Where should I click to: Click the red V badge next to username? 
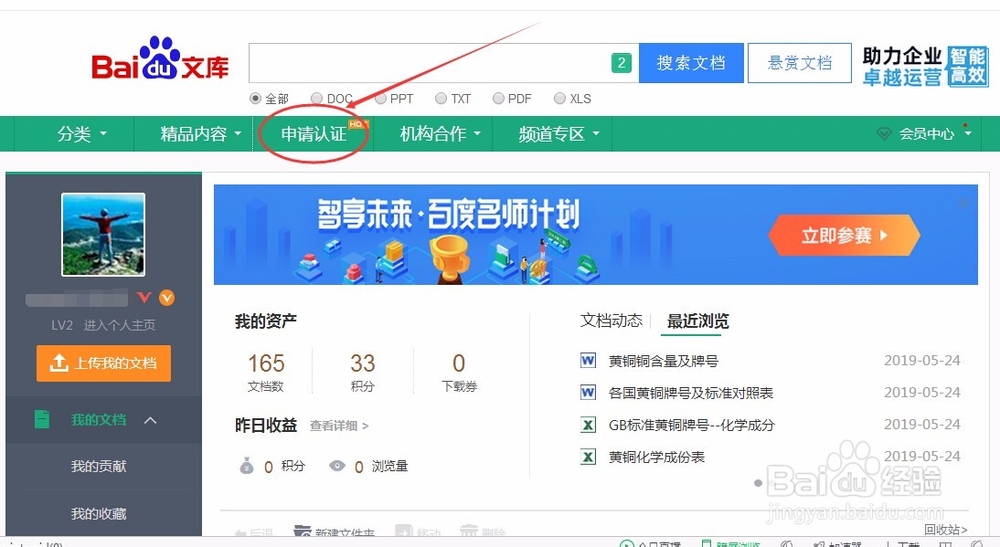[x=145, y=298]
